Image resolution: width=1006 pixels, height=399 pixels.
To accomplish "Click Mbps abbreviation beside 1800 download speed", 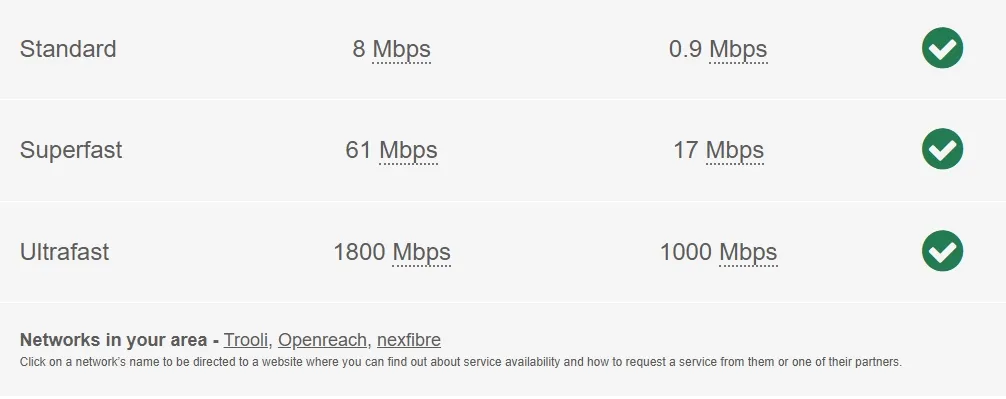I will click(x=422, y=252).
